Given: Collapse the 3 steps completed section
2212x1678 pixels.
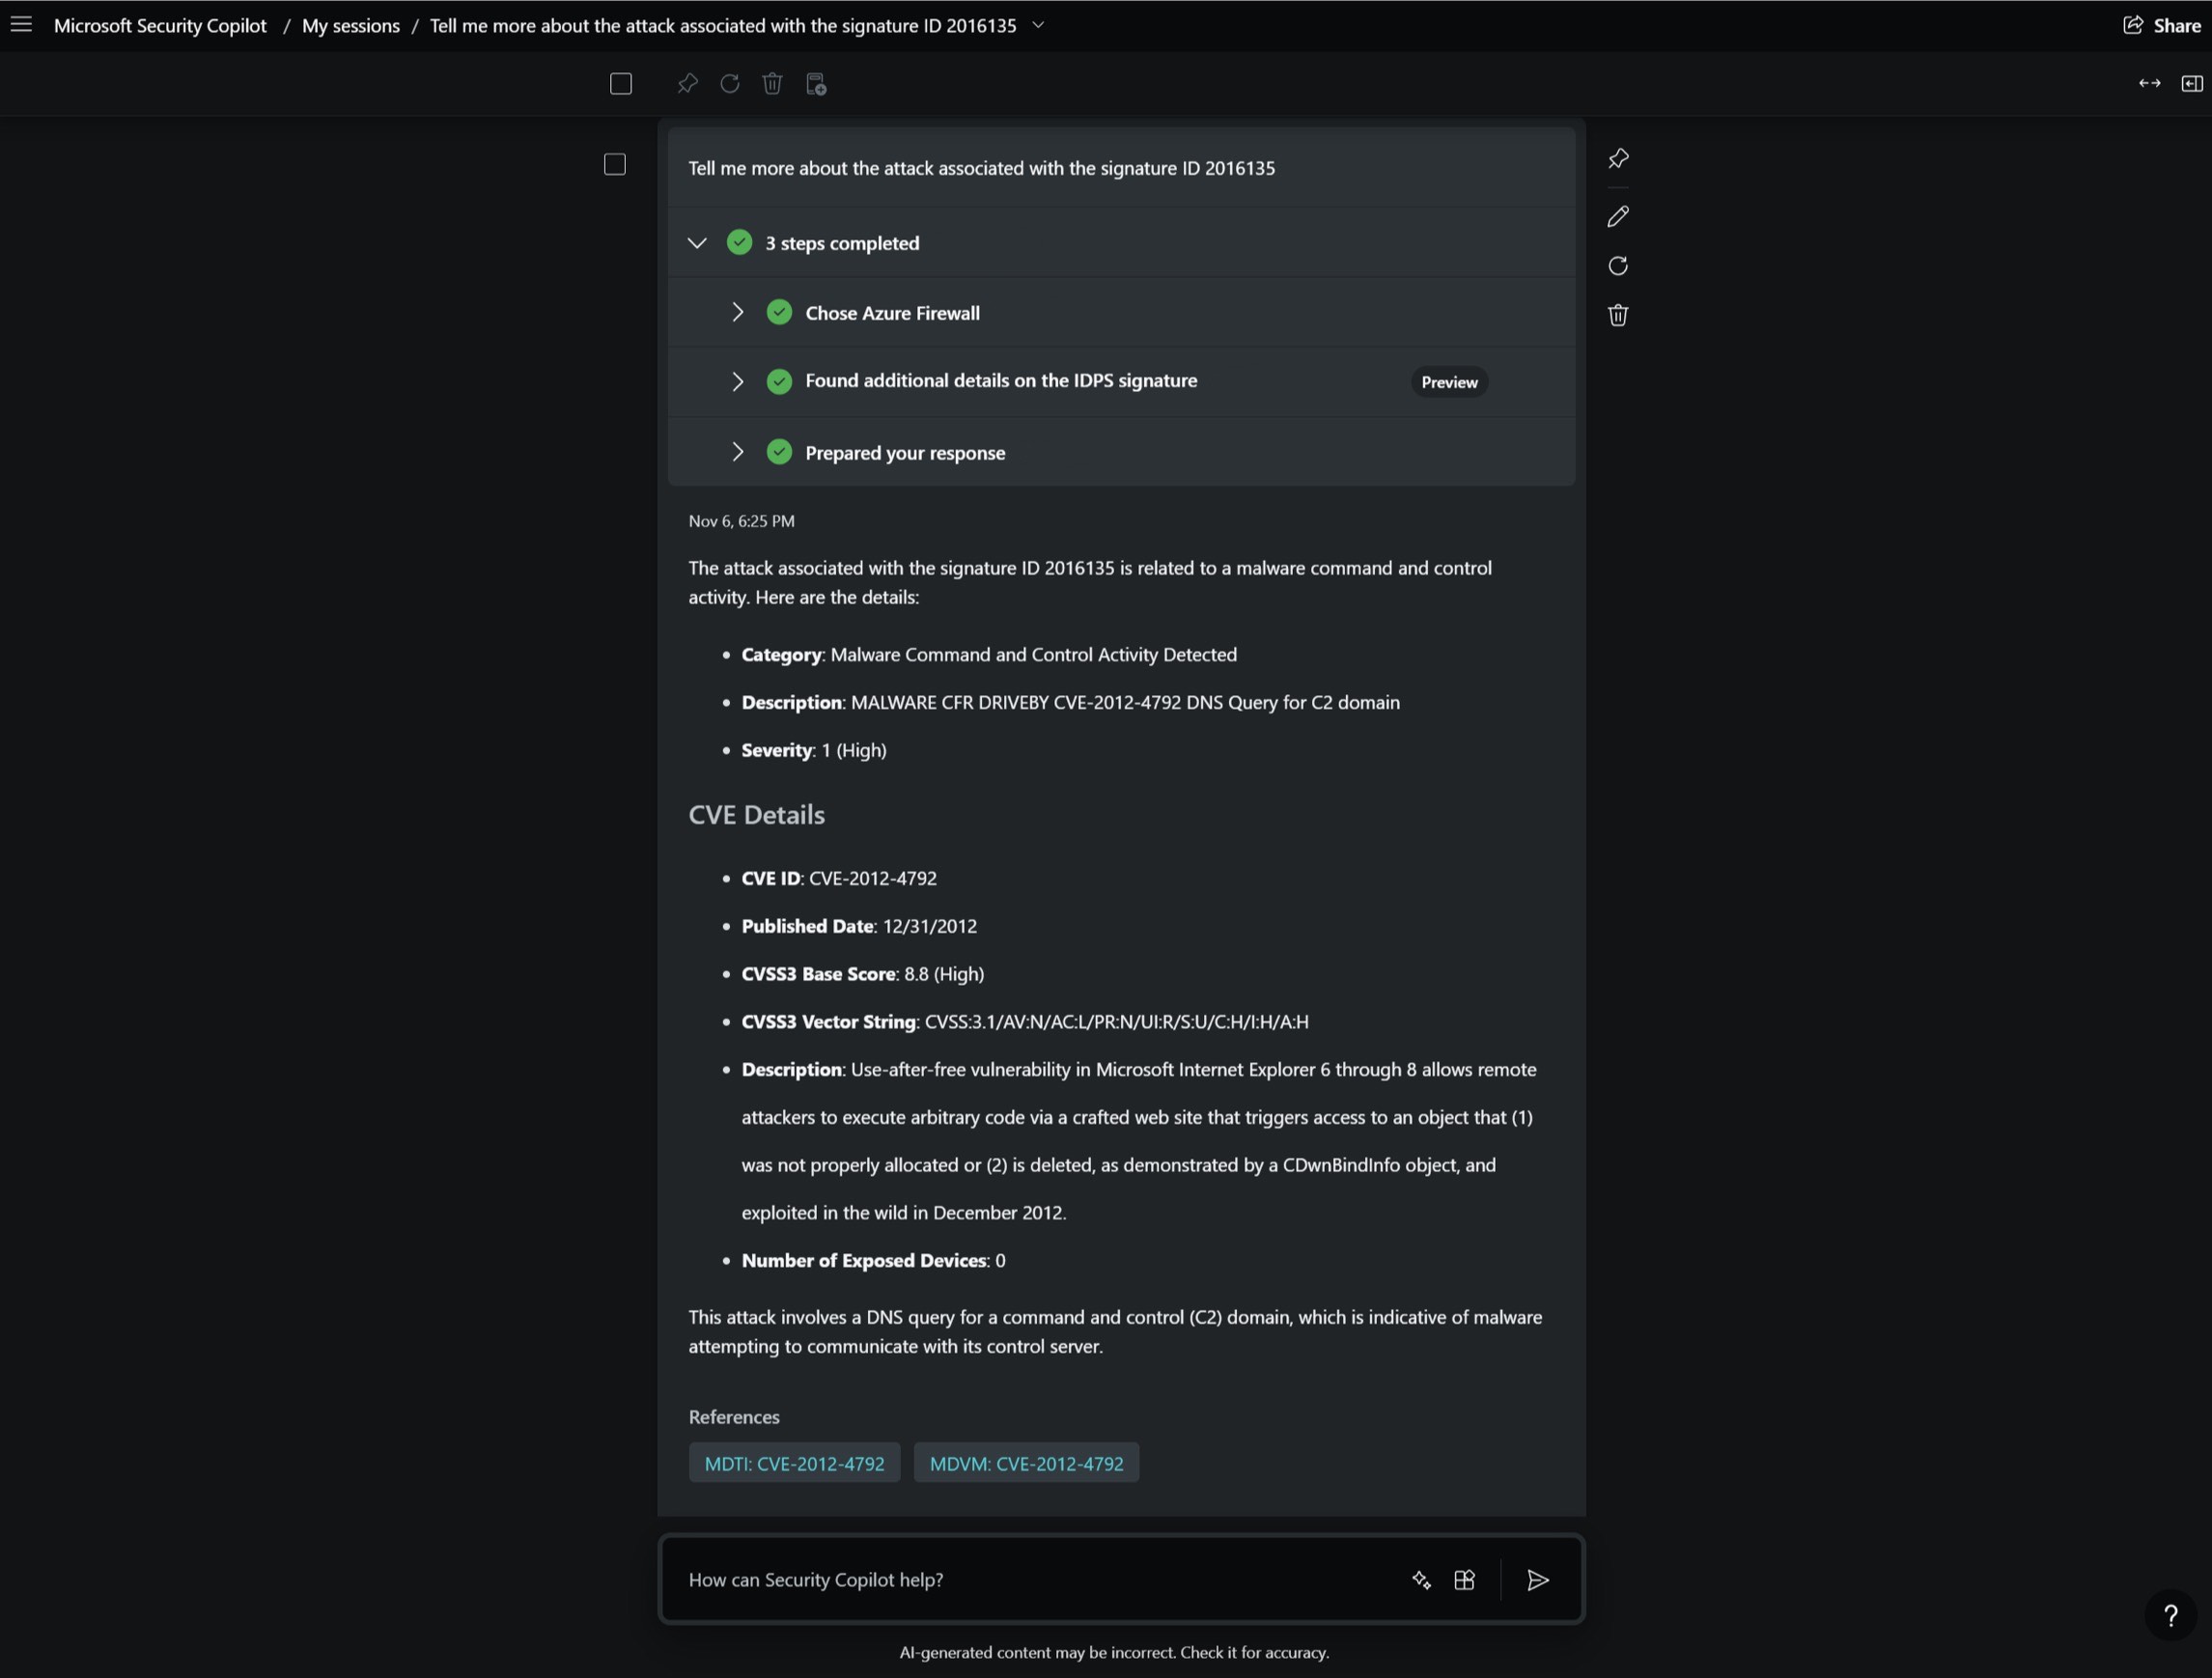Looking at the screenshot, I should click(x=697, y=243).
